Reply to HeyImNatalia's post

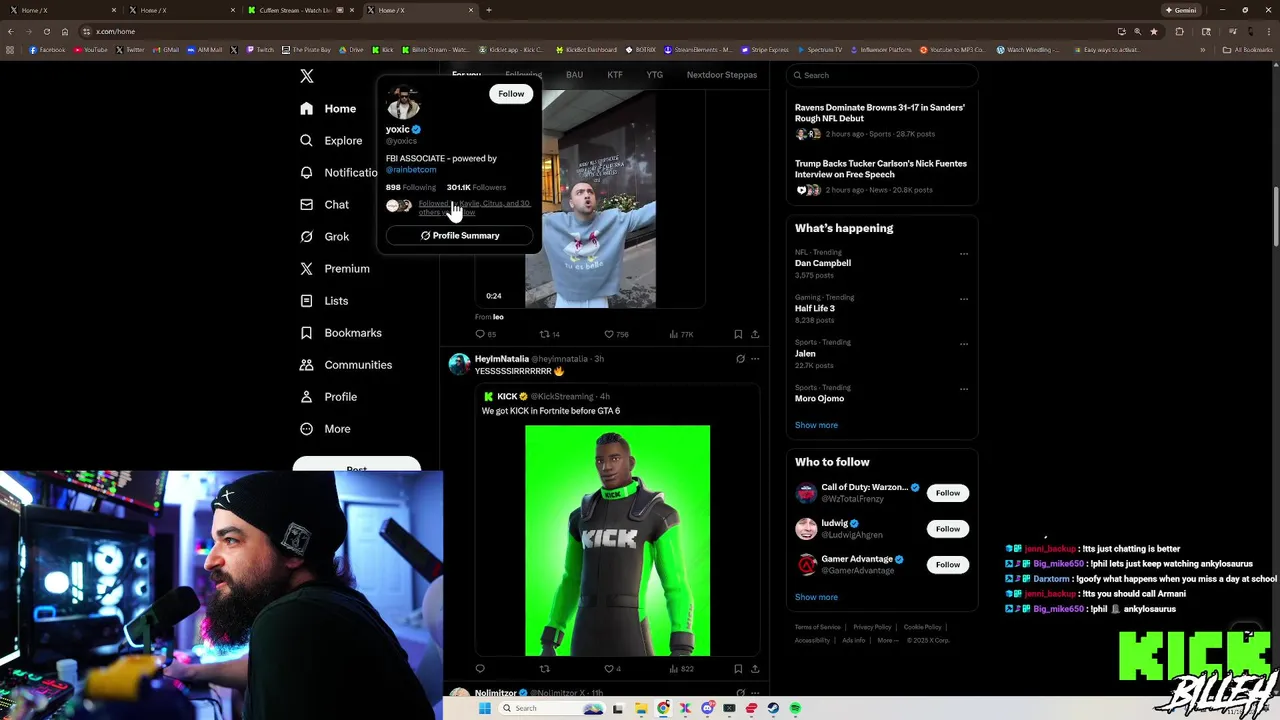click(480, 668)
